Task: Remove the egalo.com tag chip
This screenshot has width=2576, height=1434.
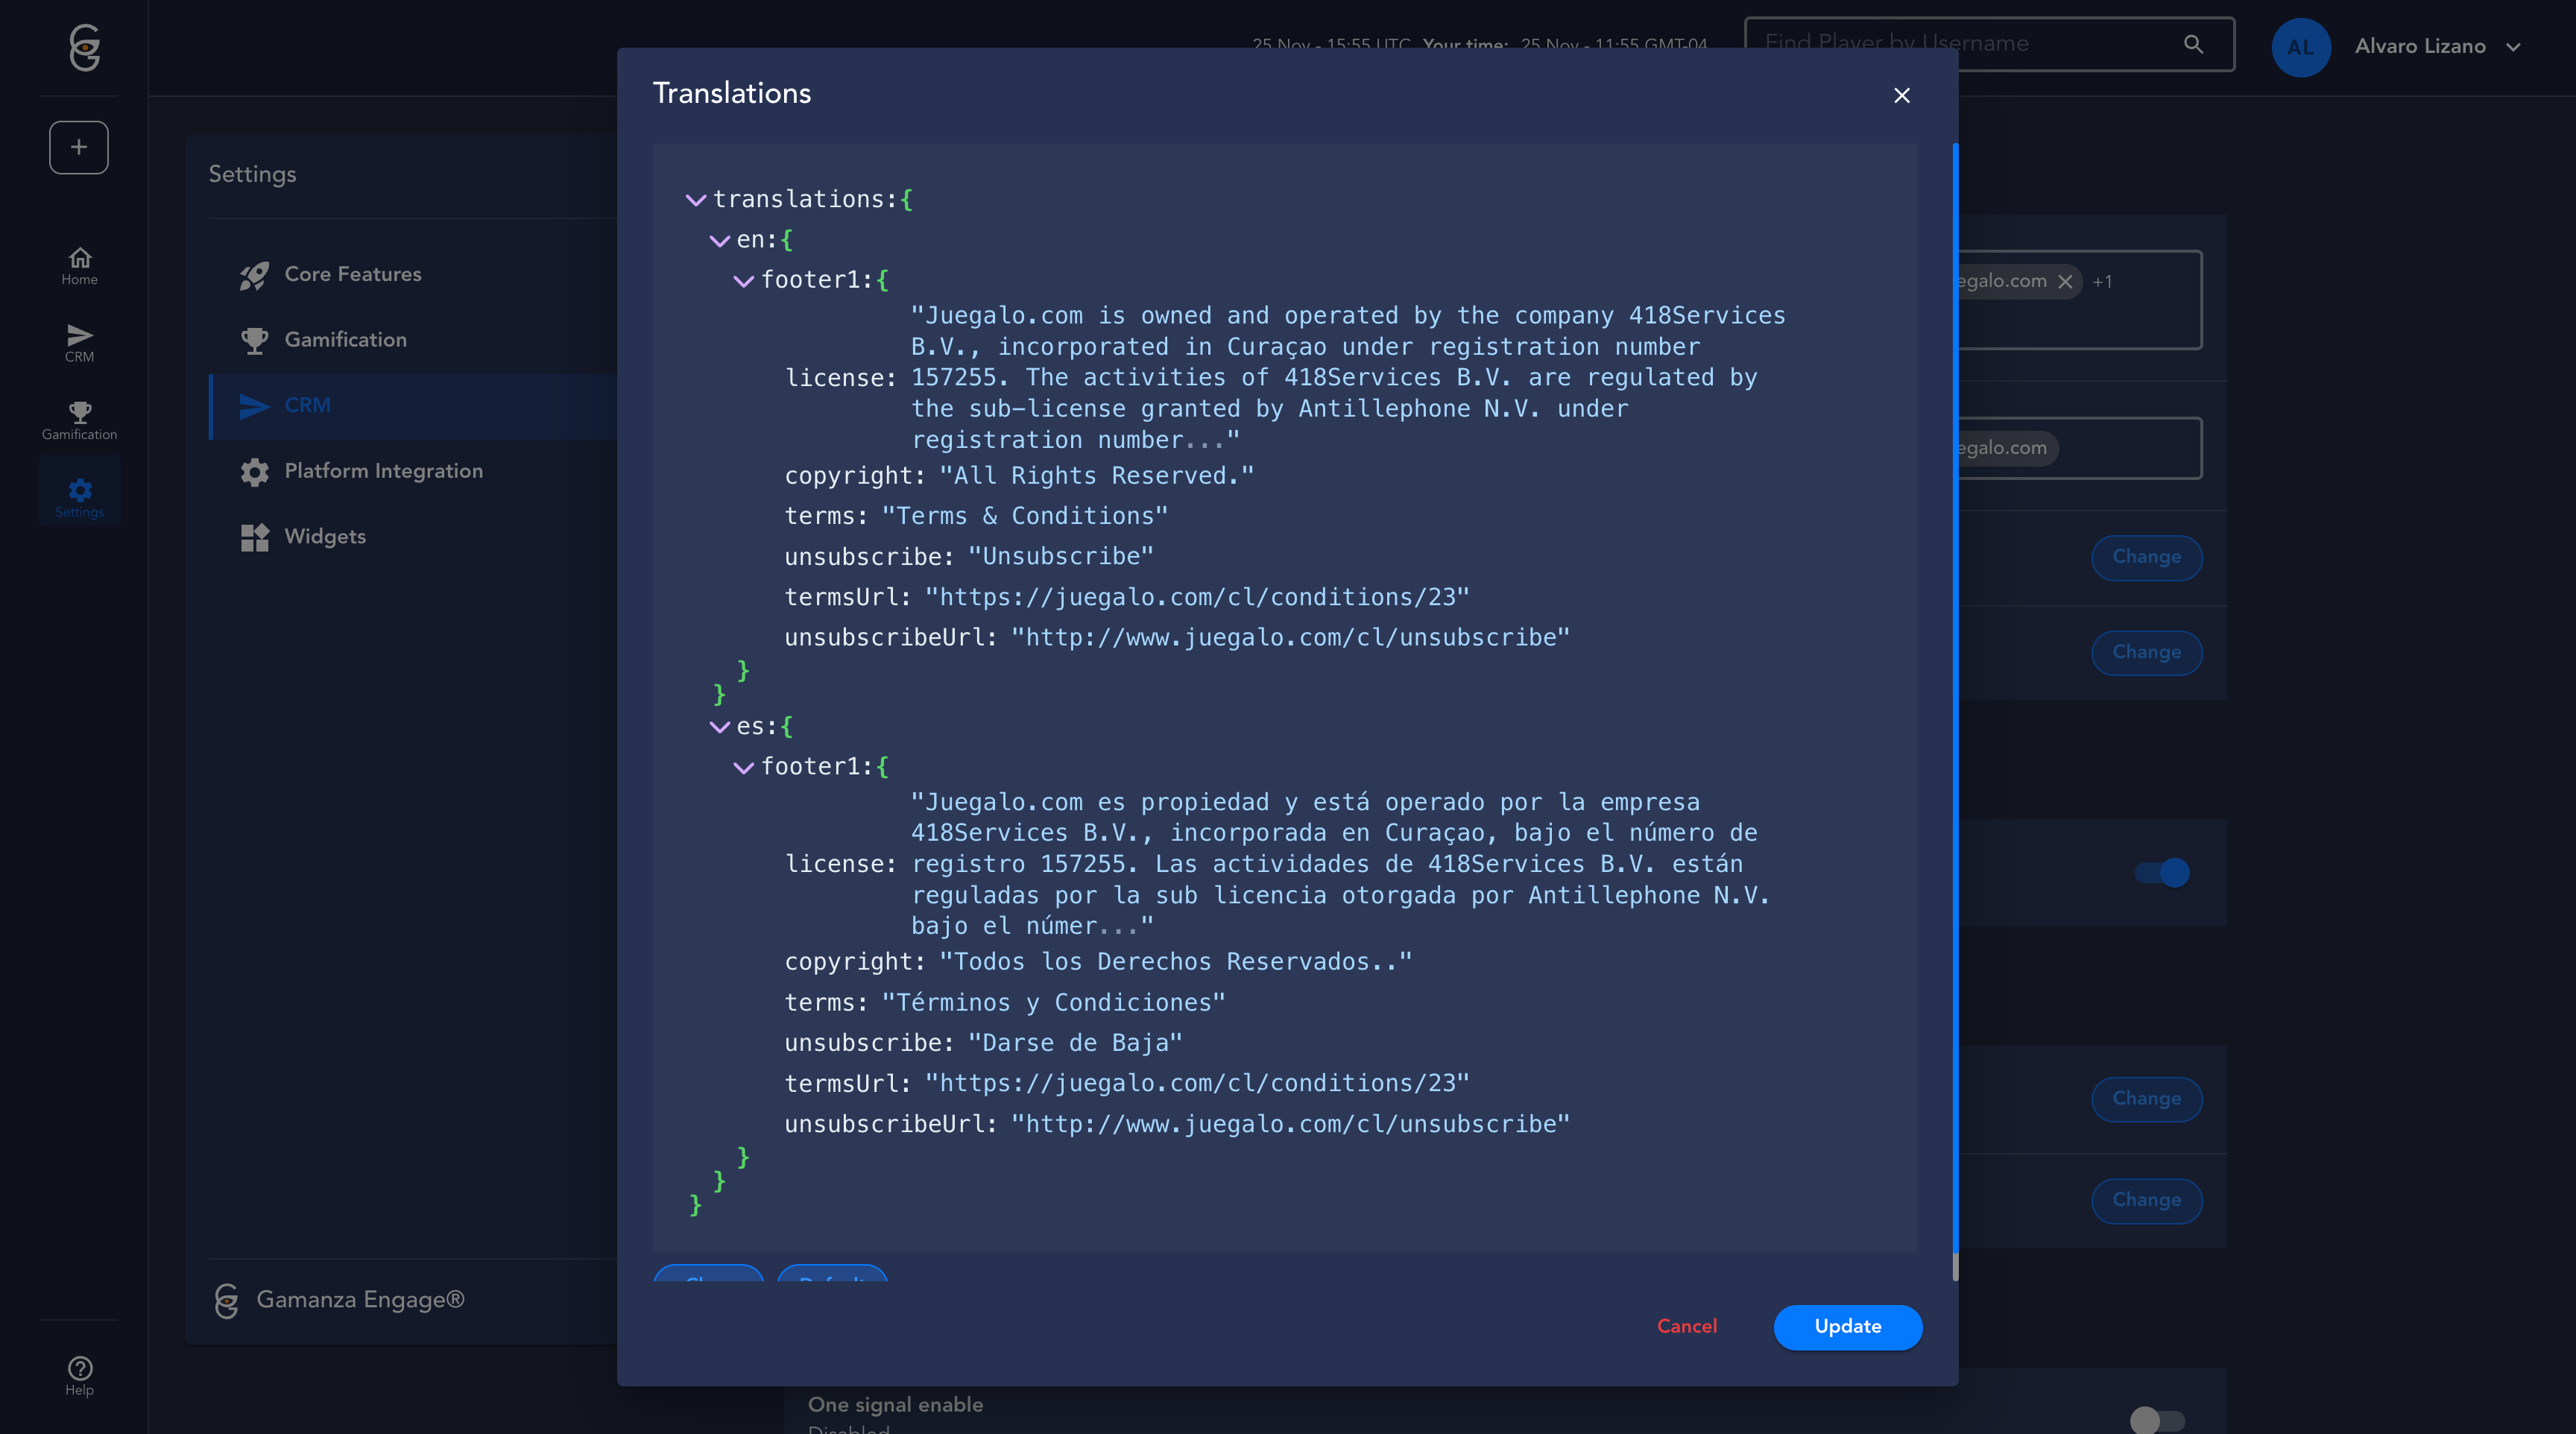Action: pyautogui.click(x=2065, y=282)
